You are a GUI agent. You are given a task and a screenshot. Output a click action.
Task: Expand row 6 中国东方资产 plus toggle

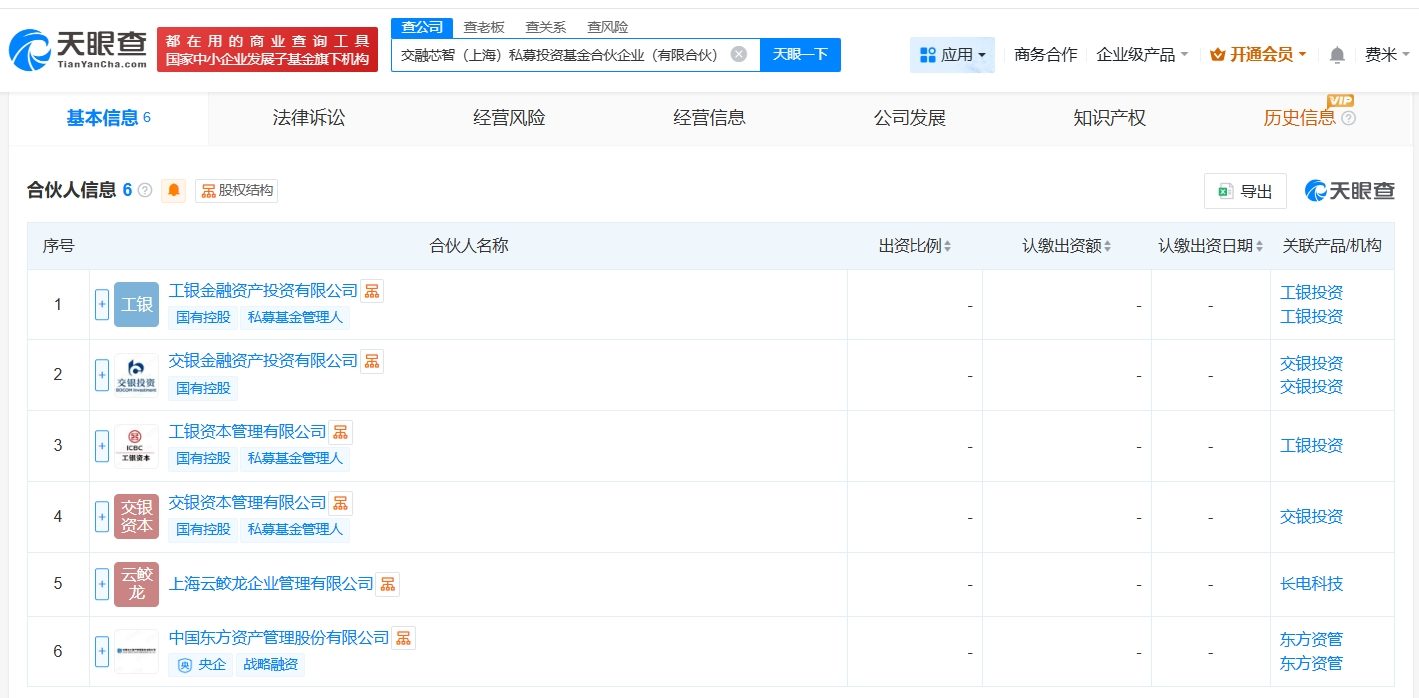(102, 651)
